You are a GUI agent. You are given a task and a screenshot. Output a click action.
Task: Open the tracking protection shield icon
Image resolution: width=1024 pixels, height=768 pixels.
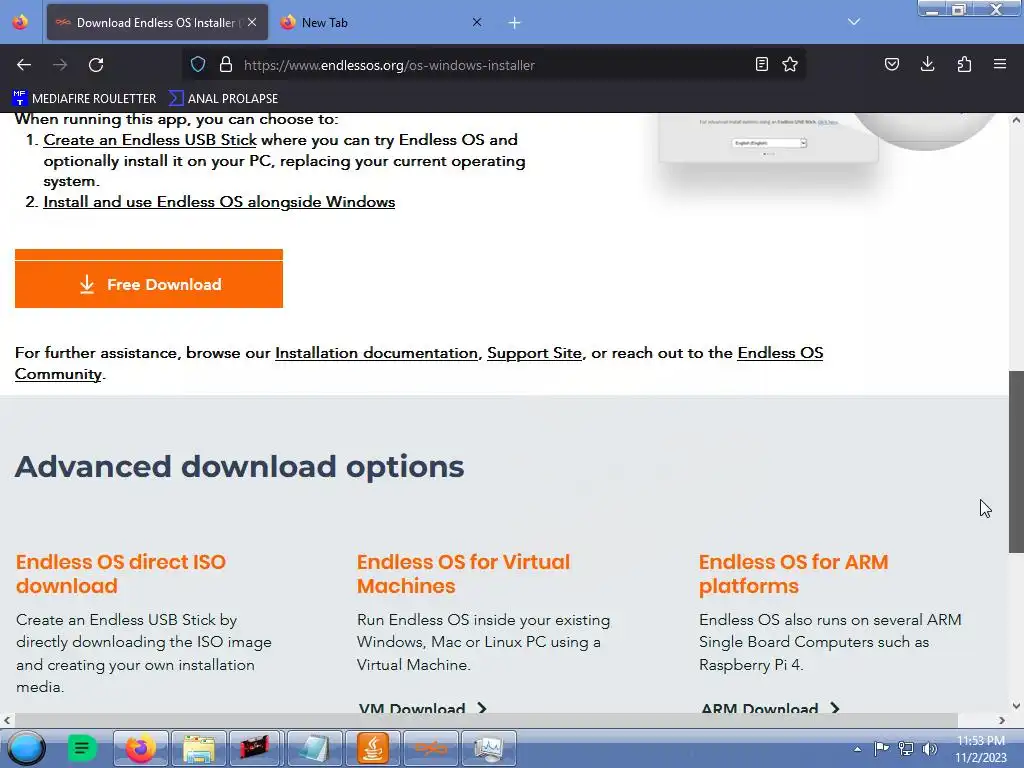coord(198,65)
